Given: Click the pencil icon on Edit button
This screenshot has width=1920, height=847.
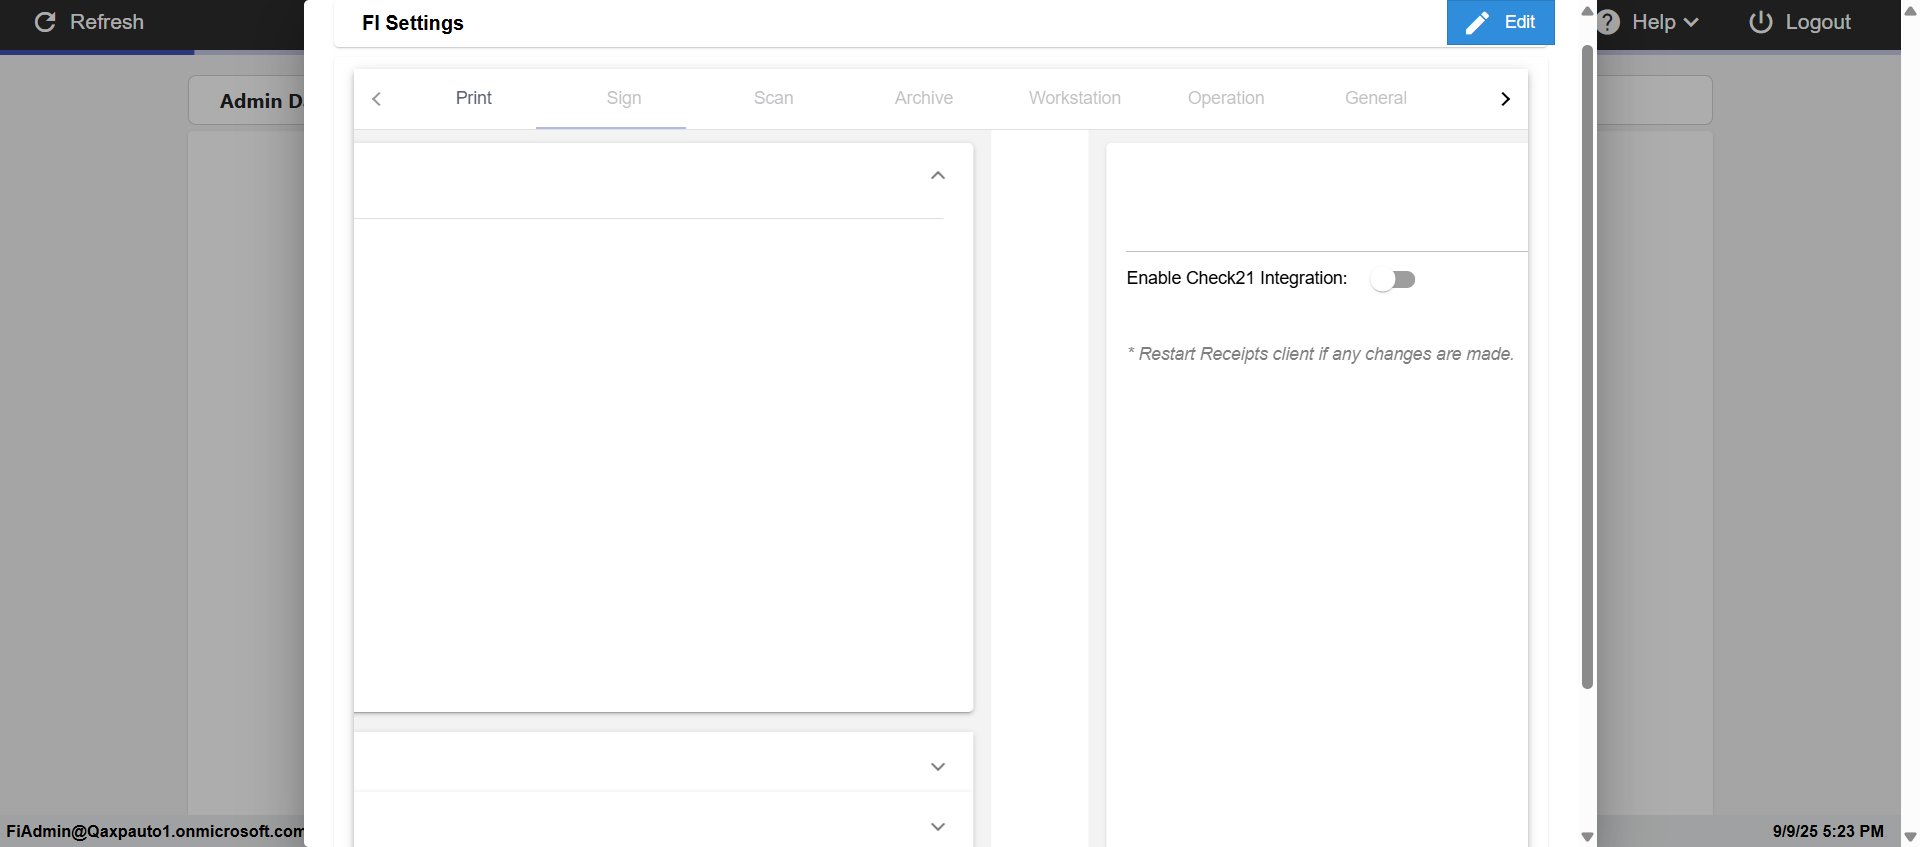Looking at the screenshot, I should tap(1477, 23).
